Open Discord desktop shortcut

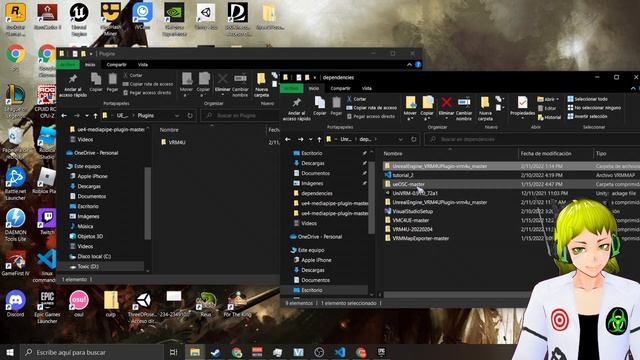pyautogui.click(x=16, y=303)
